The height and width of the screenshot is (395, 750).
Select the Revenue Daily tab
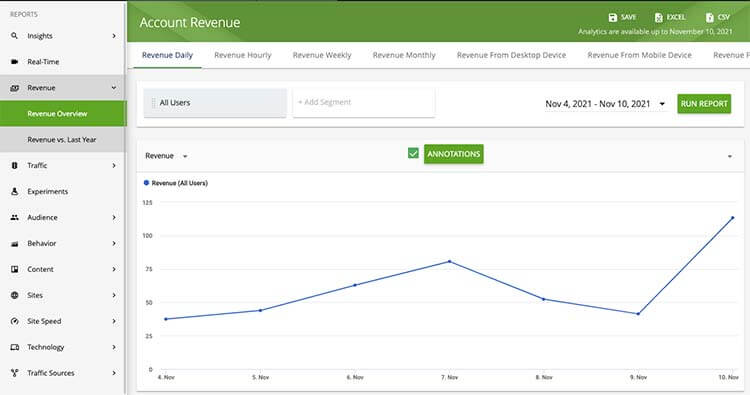pos(167,55)
